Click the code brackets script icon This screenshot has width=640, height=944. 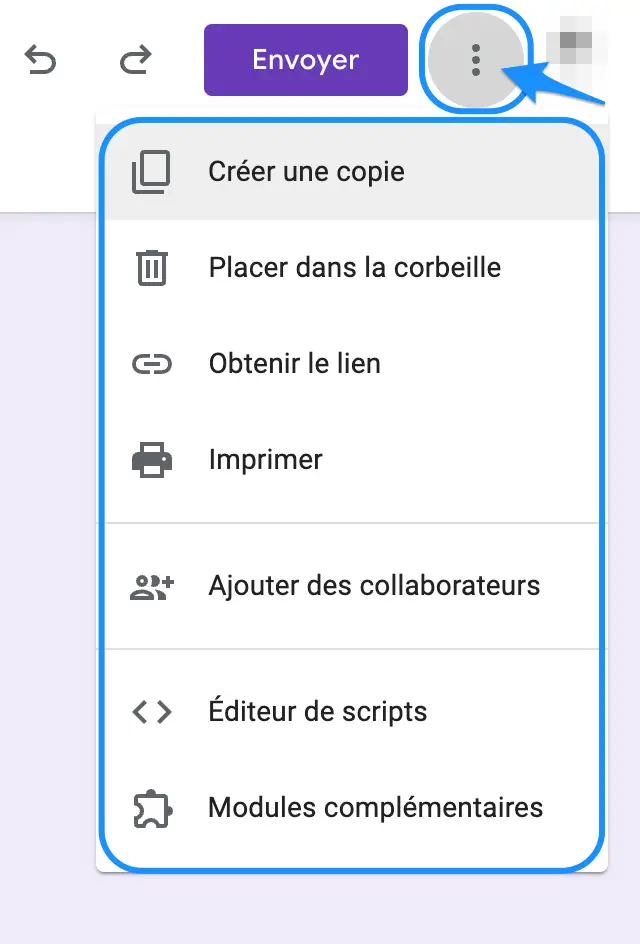(152, 712)
